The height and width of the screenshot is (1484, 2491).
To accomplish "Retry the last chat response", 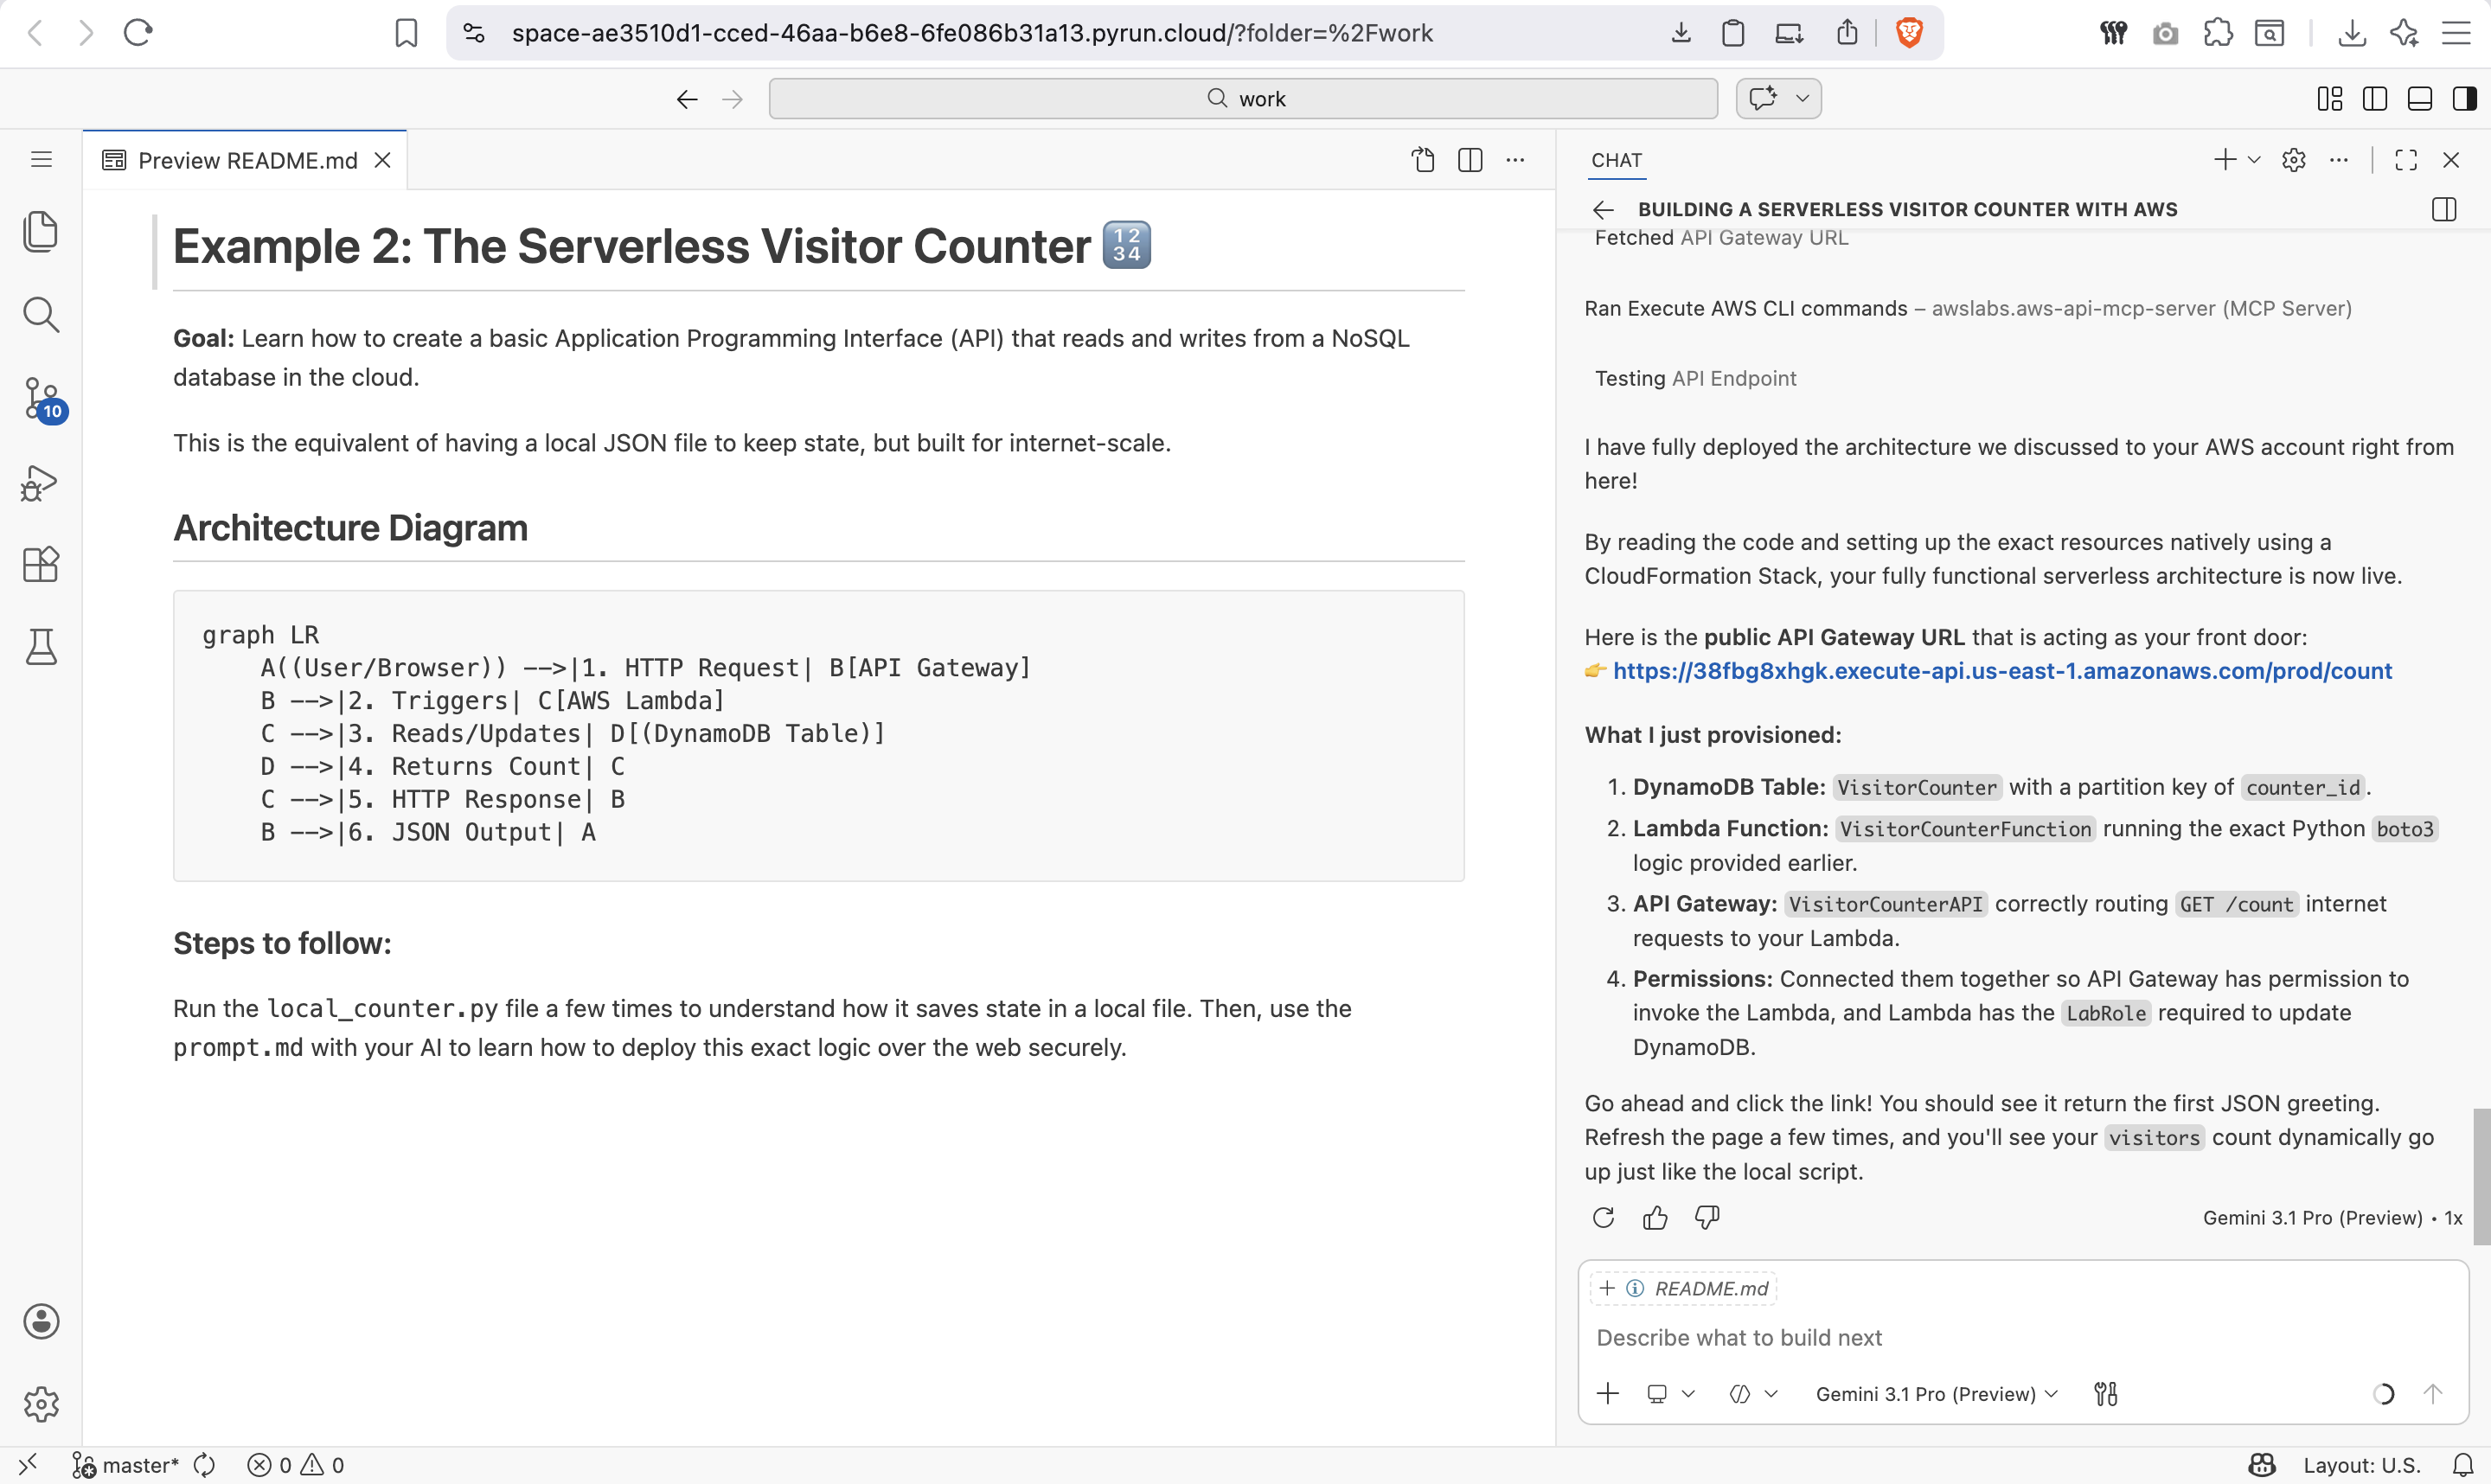I will (x=1603, y=1217).
